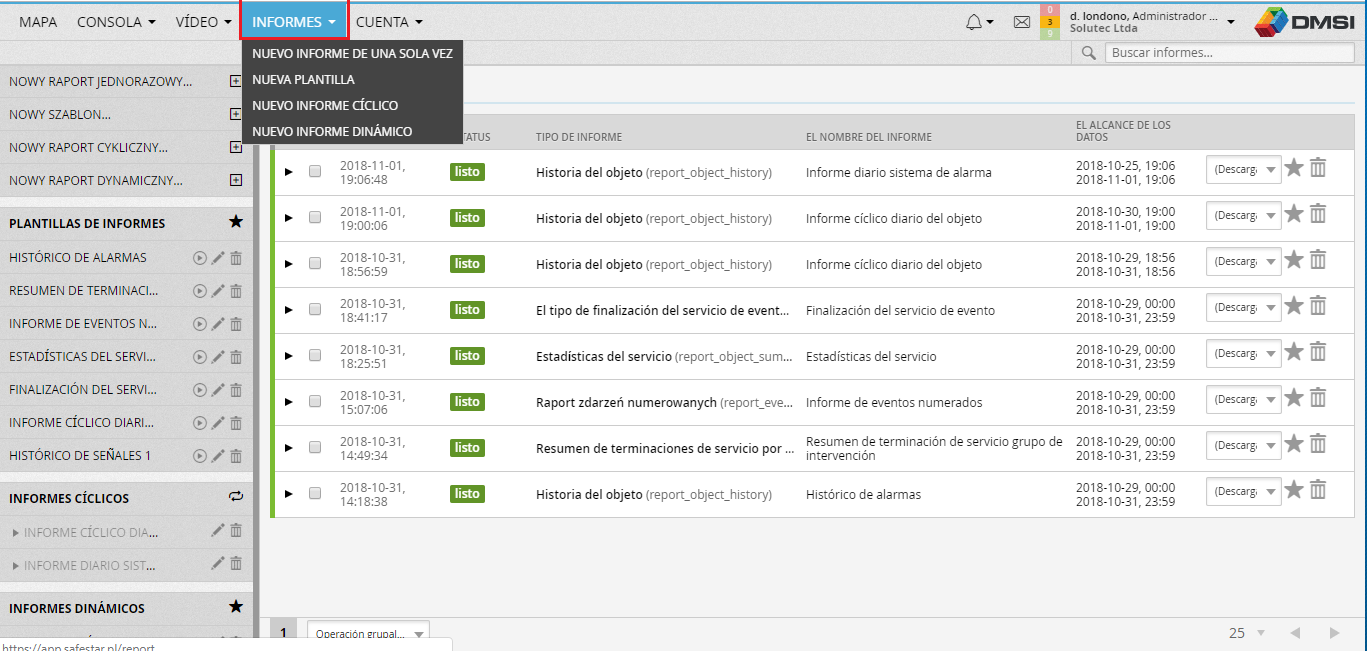Check the 2018-10-31 15:07:06 report checkbox
Image resolution: width=1367 pixels, height=651 pixels.
[x=315, y=402]
